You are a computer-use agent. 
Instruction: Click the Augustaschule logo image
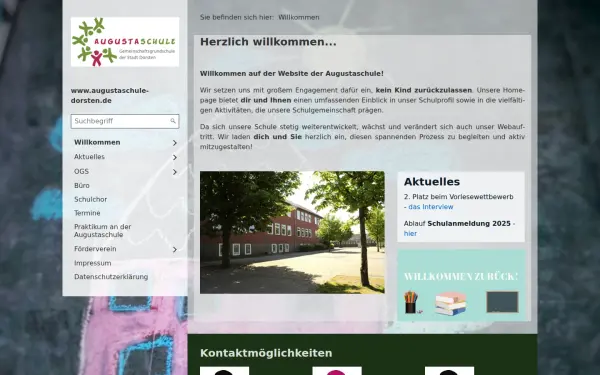point(125,42)
